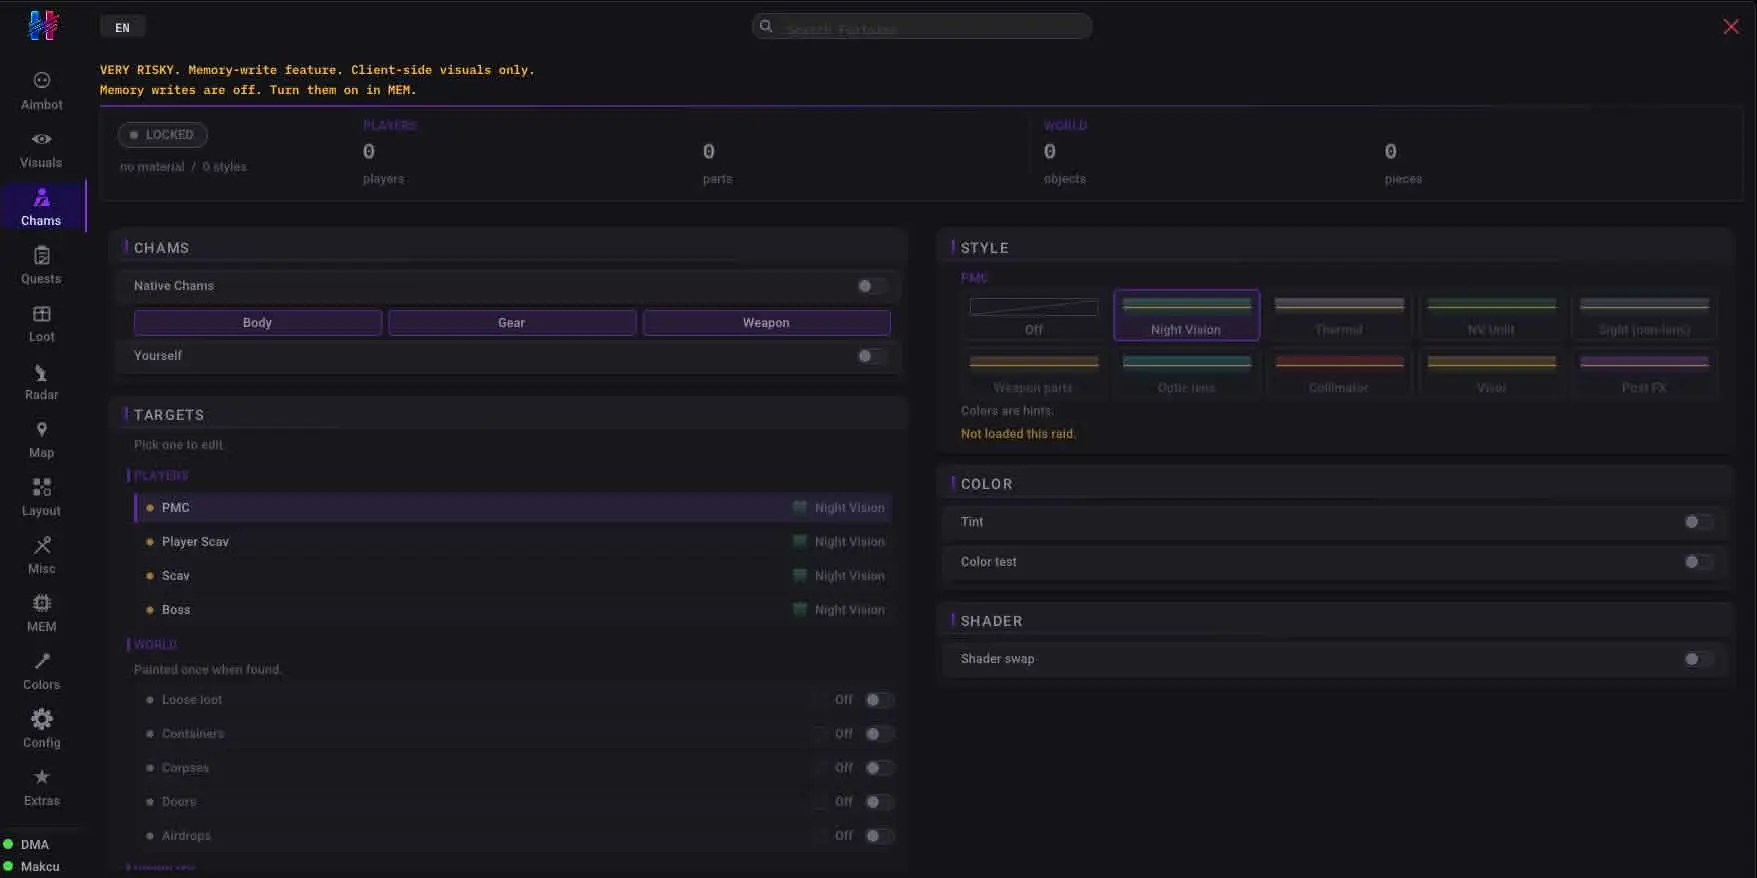Click the PMC row color chip
Image resolution: width=1757 pixels, height=878 pixels.
(800, 508)
